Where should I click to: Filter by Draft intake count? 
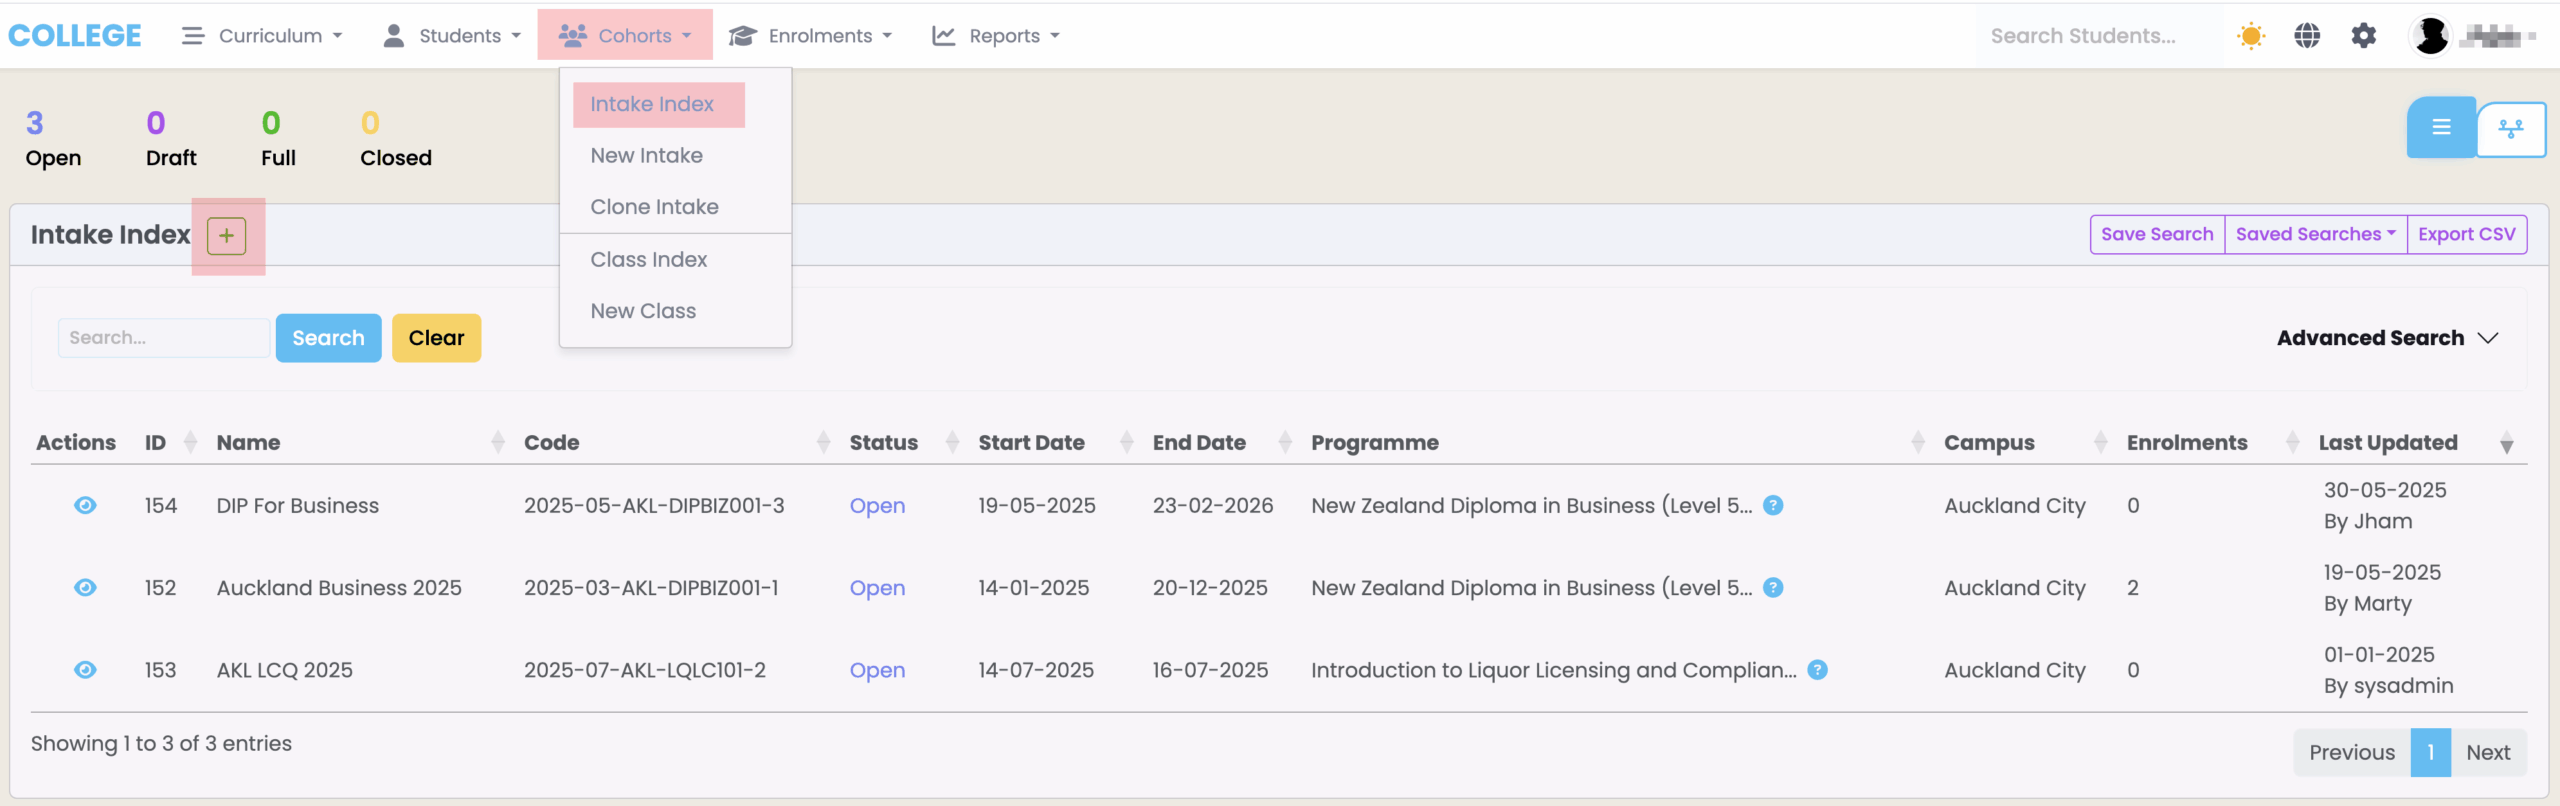click(171, 139)
